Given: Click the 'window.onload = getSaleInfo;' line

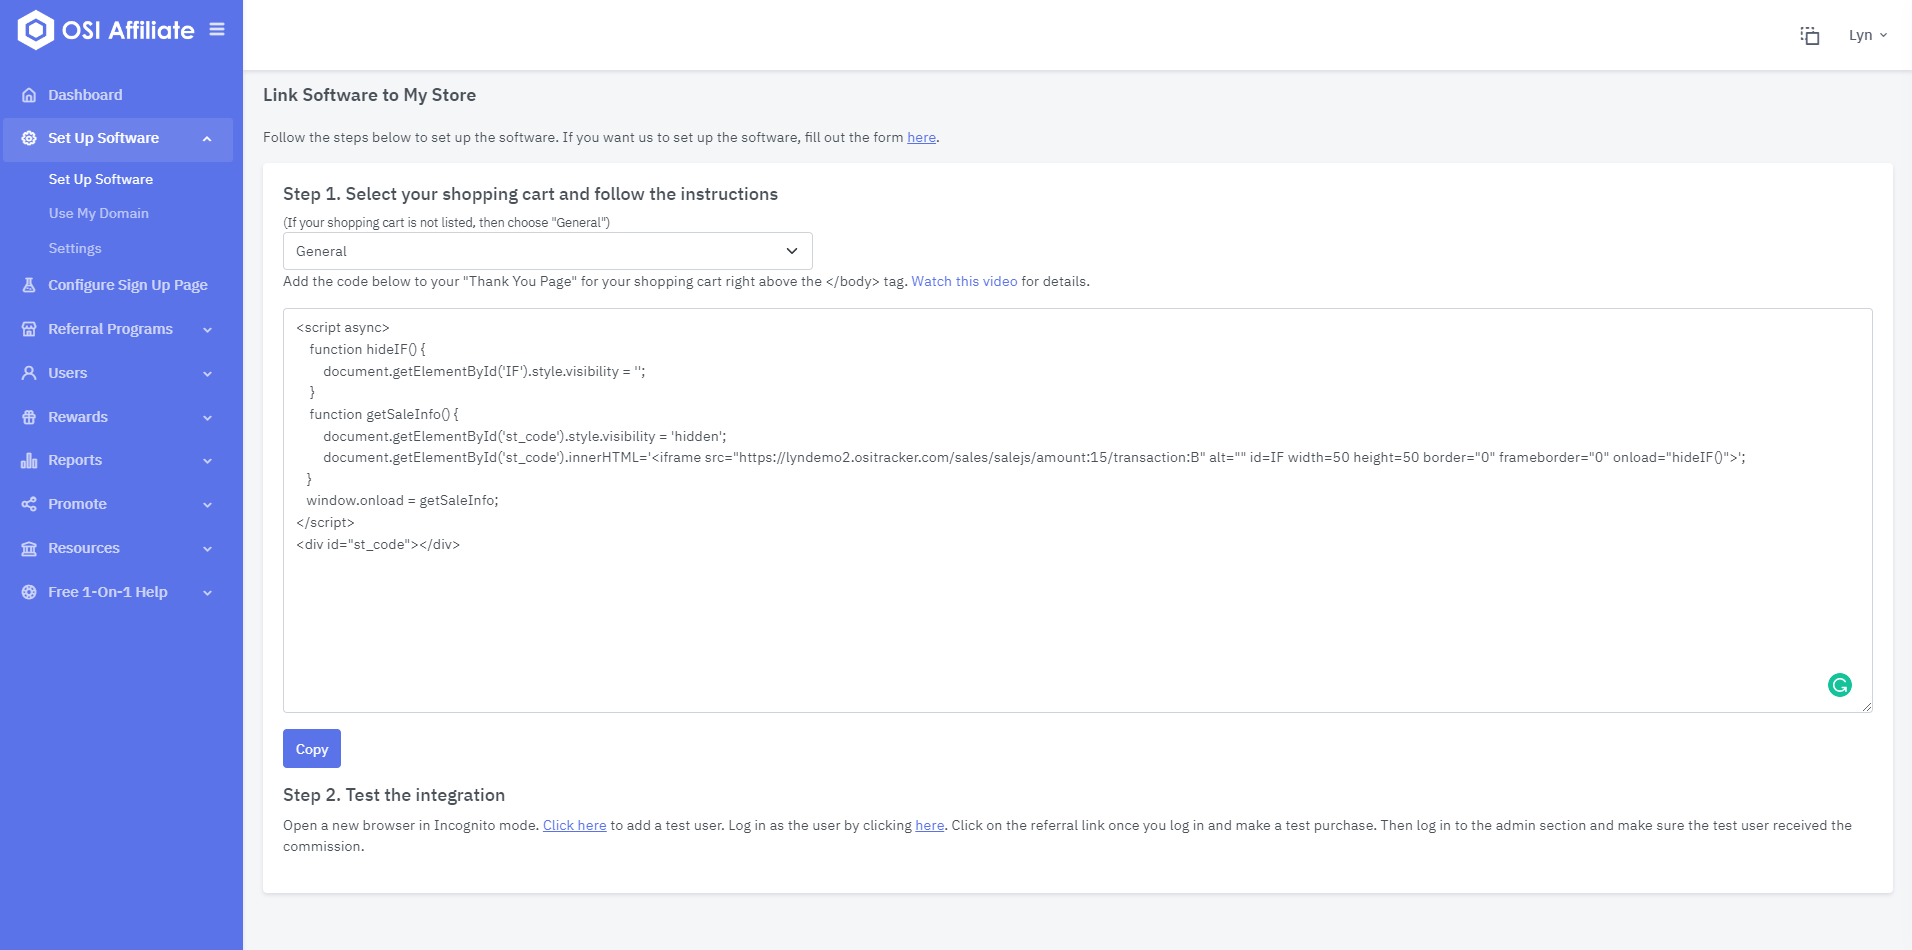Looking at the screenshot, I should (402, 501).
